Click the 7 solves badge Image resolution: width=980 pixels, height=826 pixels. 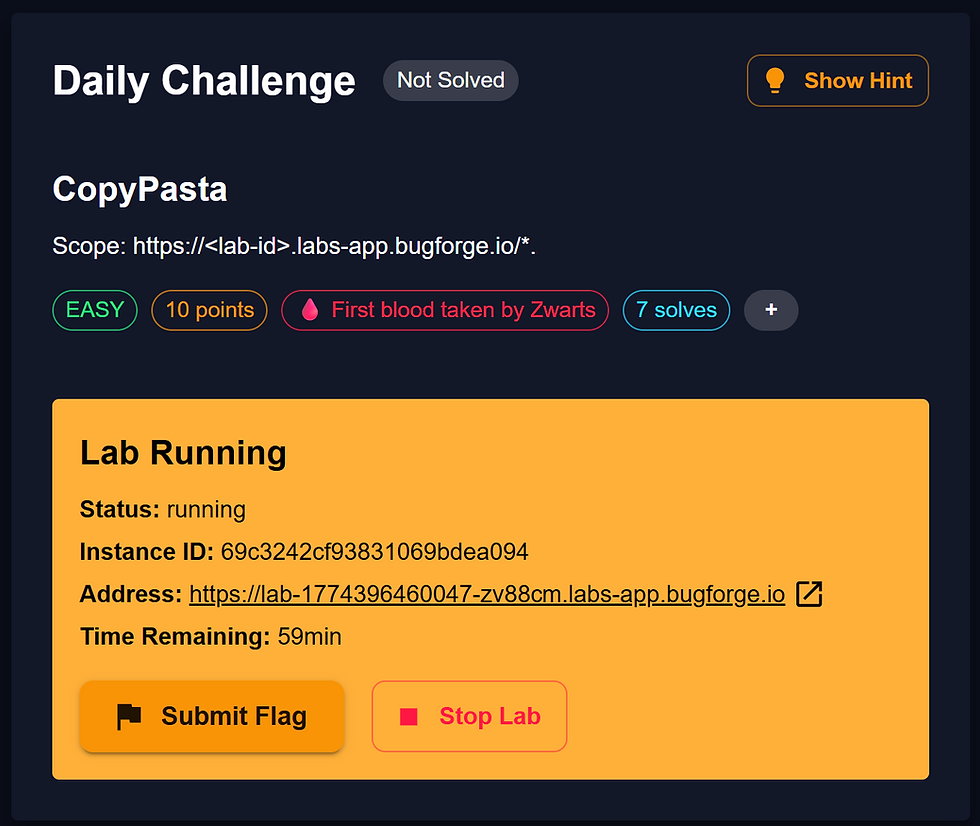point(676,310)
